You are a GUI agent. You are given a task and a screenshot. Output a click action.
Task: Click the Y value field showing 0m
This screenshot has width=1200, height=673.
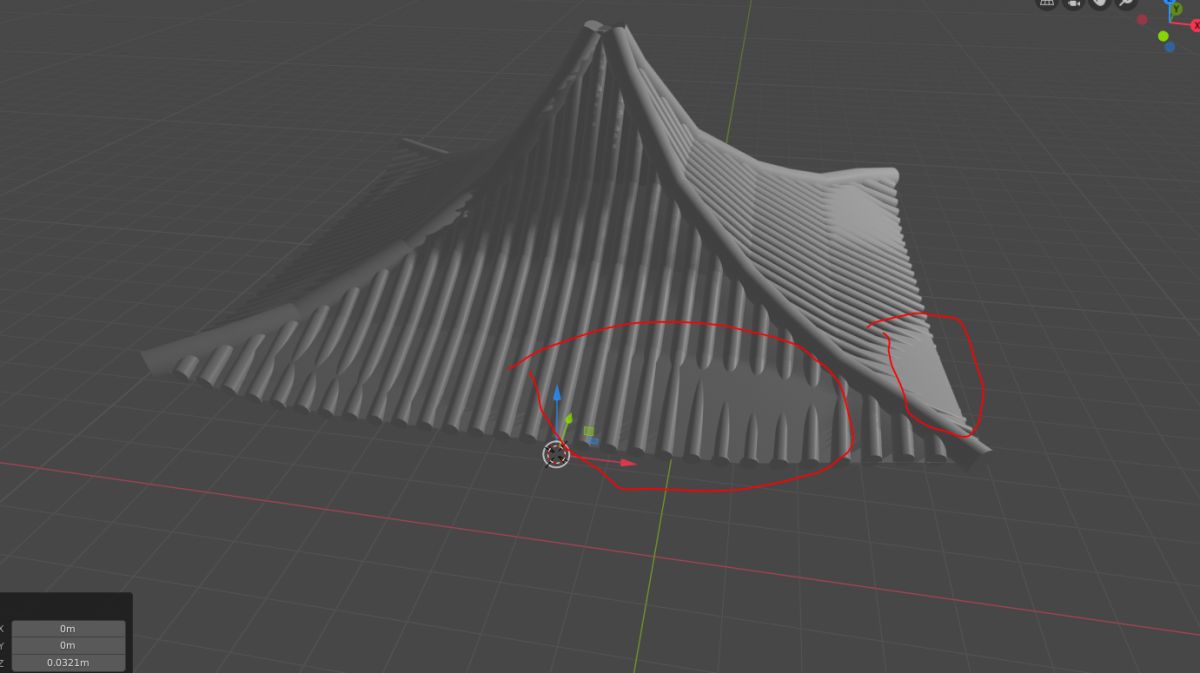pos(68,645)
